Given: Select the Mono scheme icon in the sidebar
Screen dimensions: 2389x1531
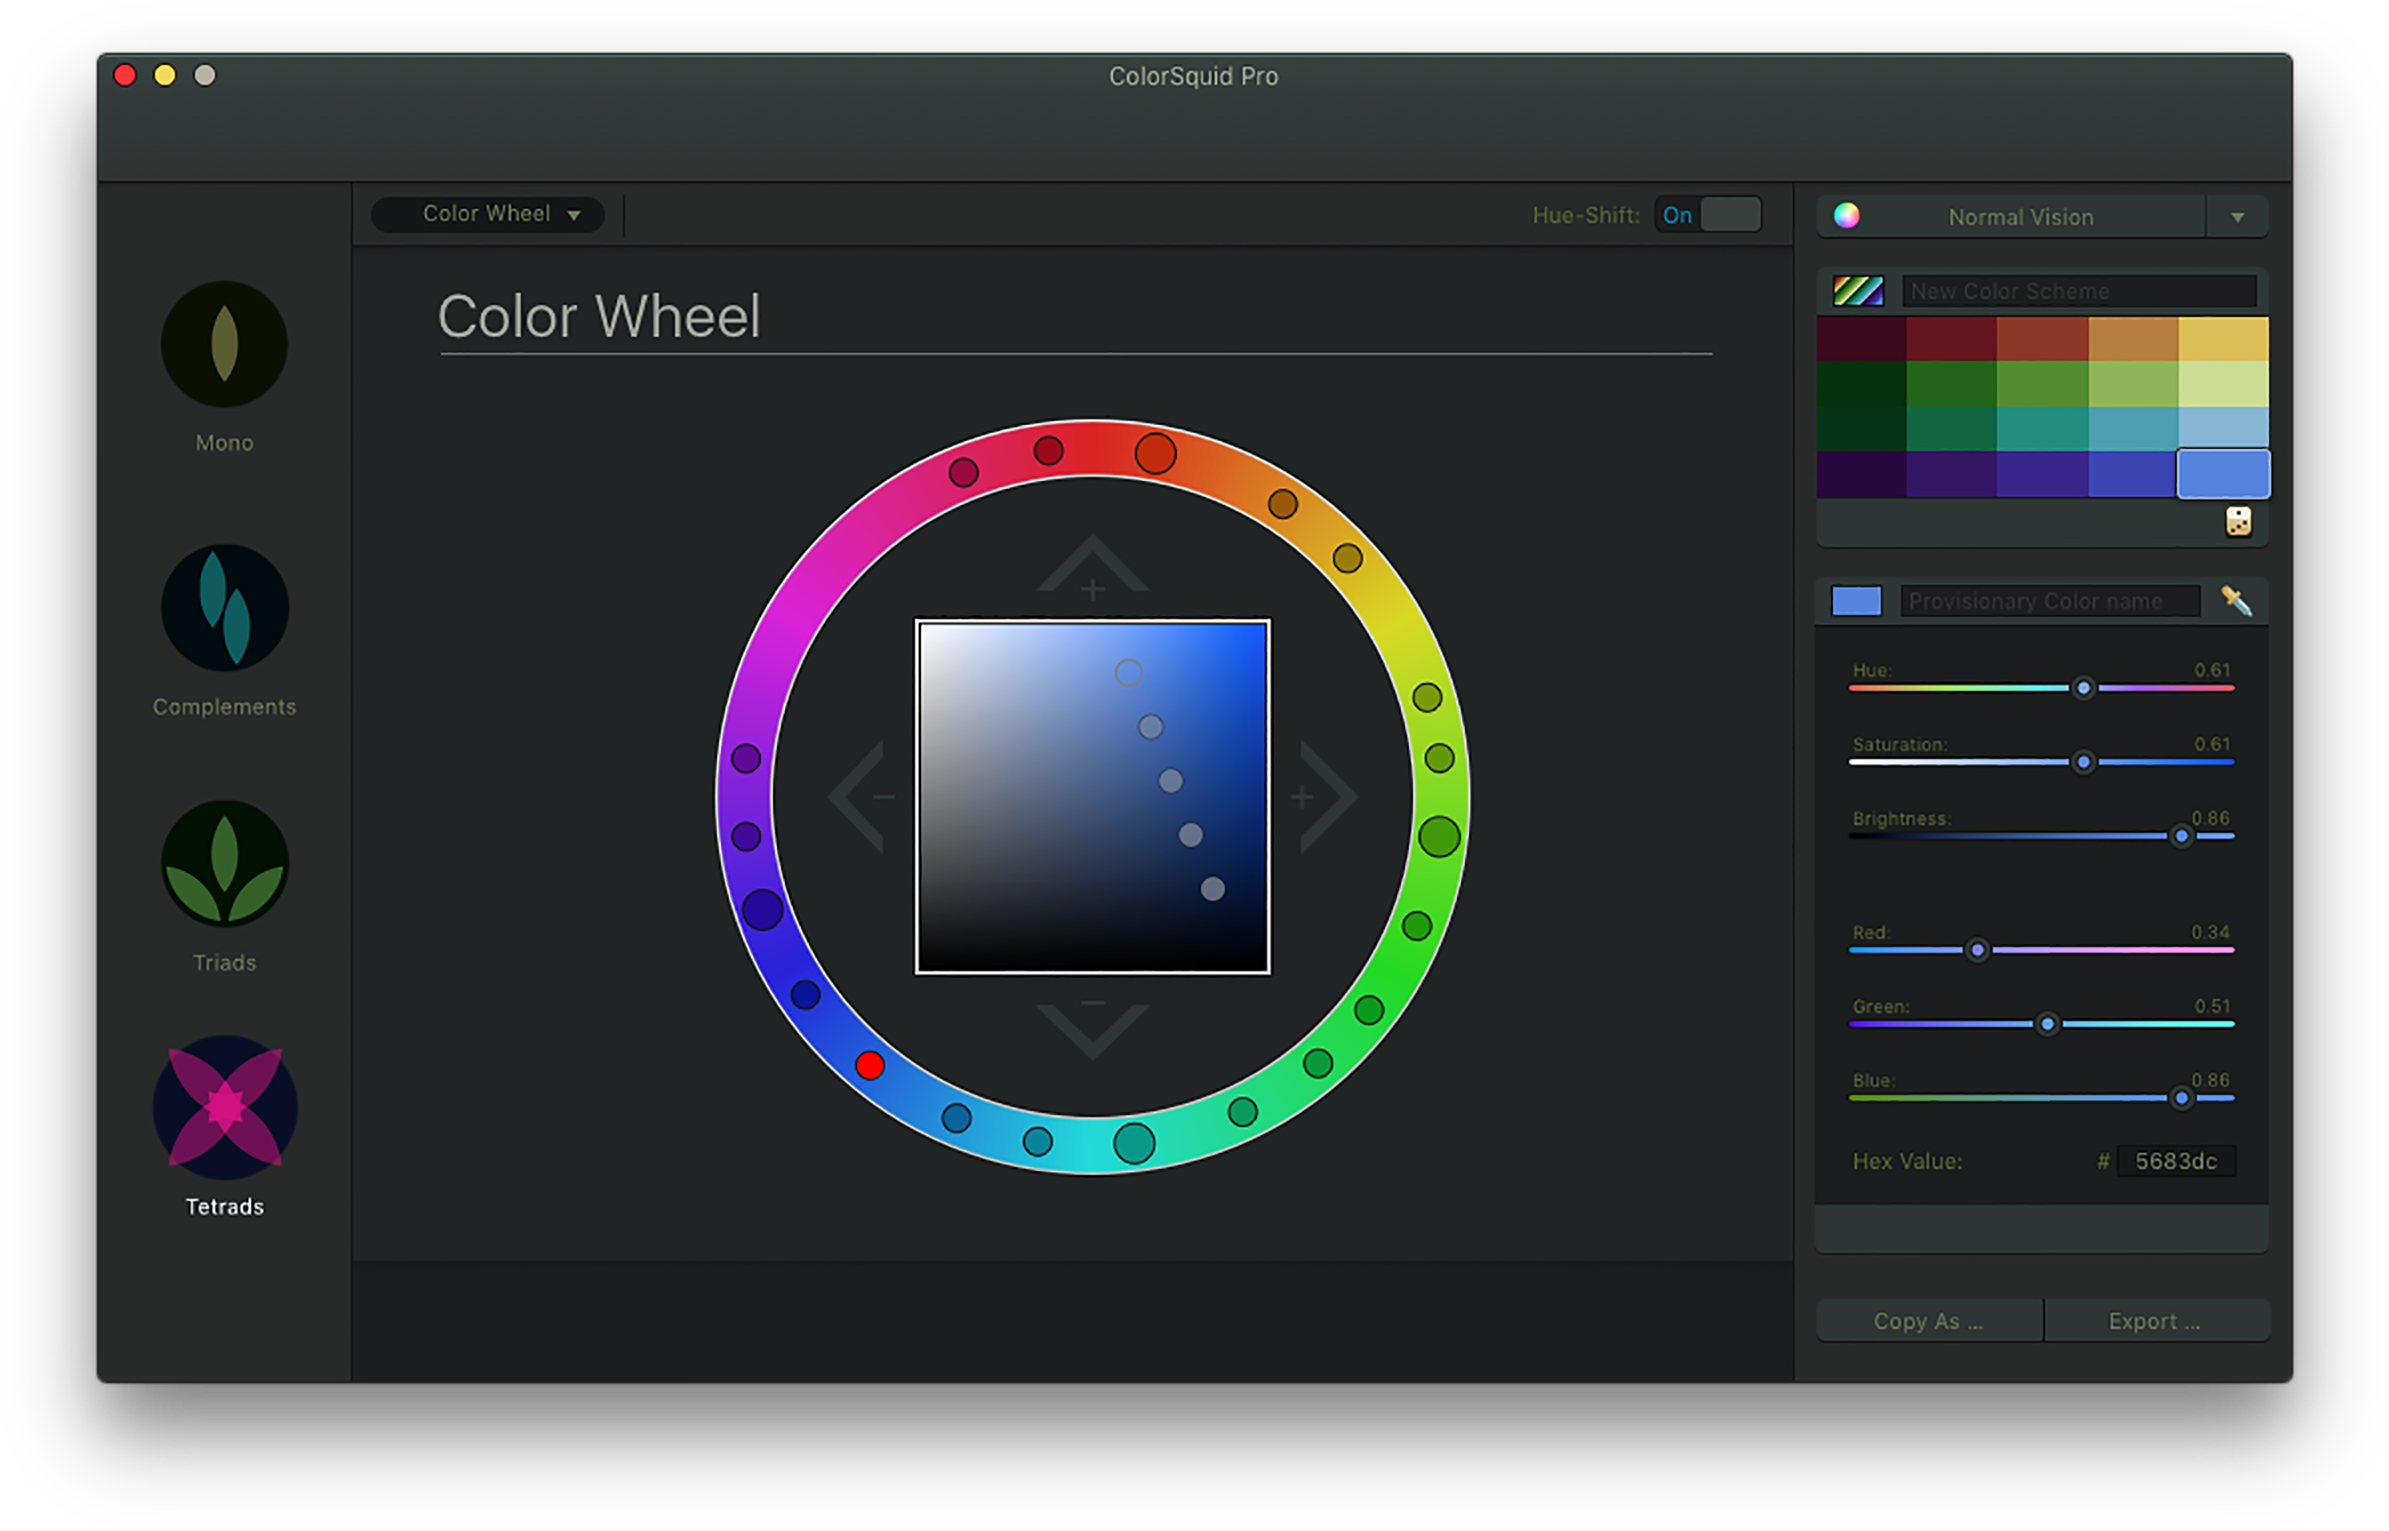Looking at the screenshot, I should 222,345.
